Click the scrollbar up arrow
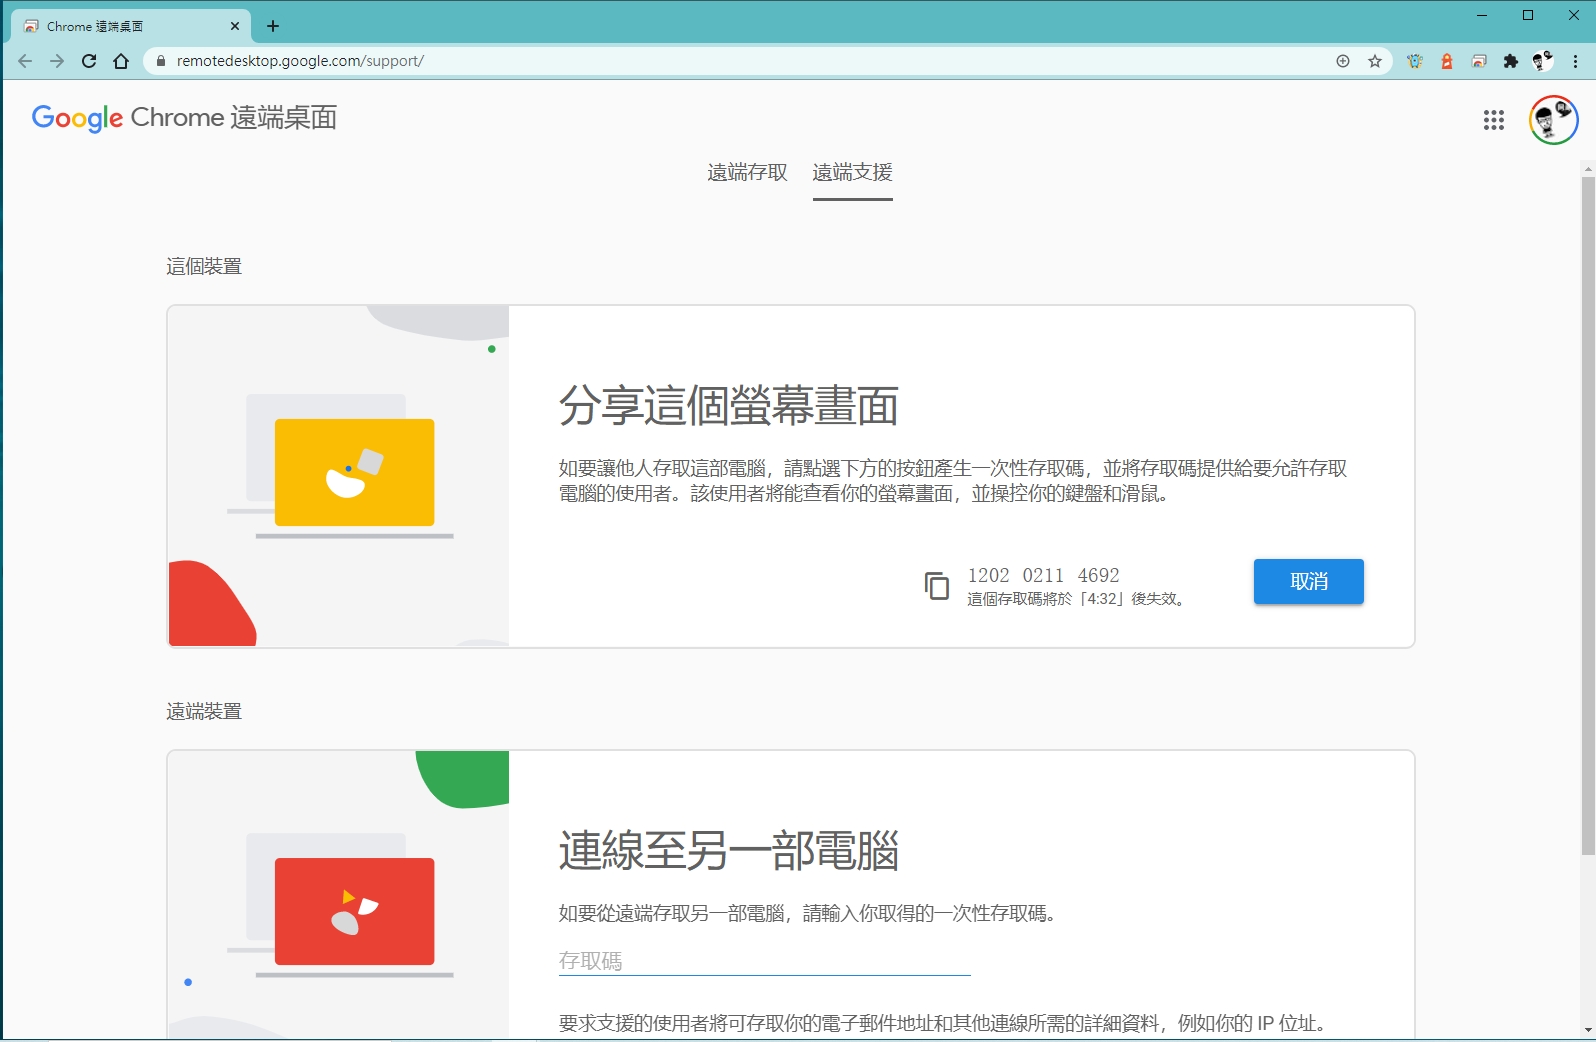 click(x=1588, y=169)
